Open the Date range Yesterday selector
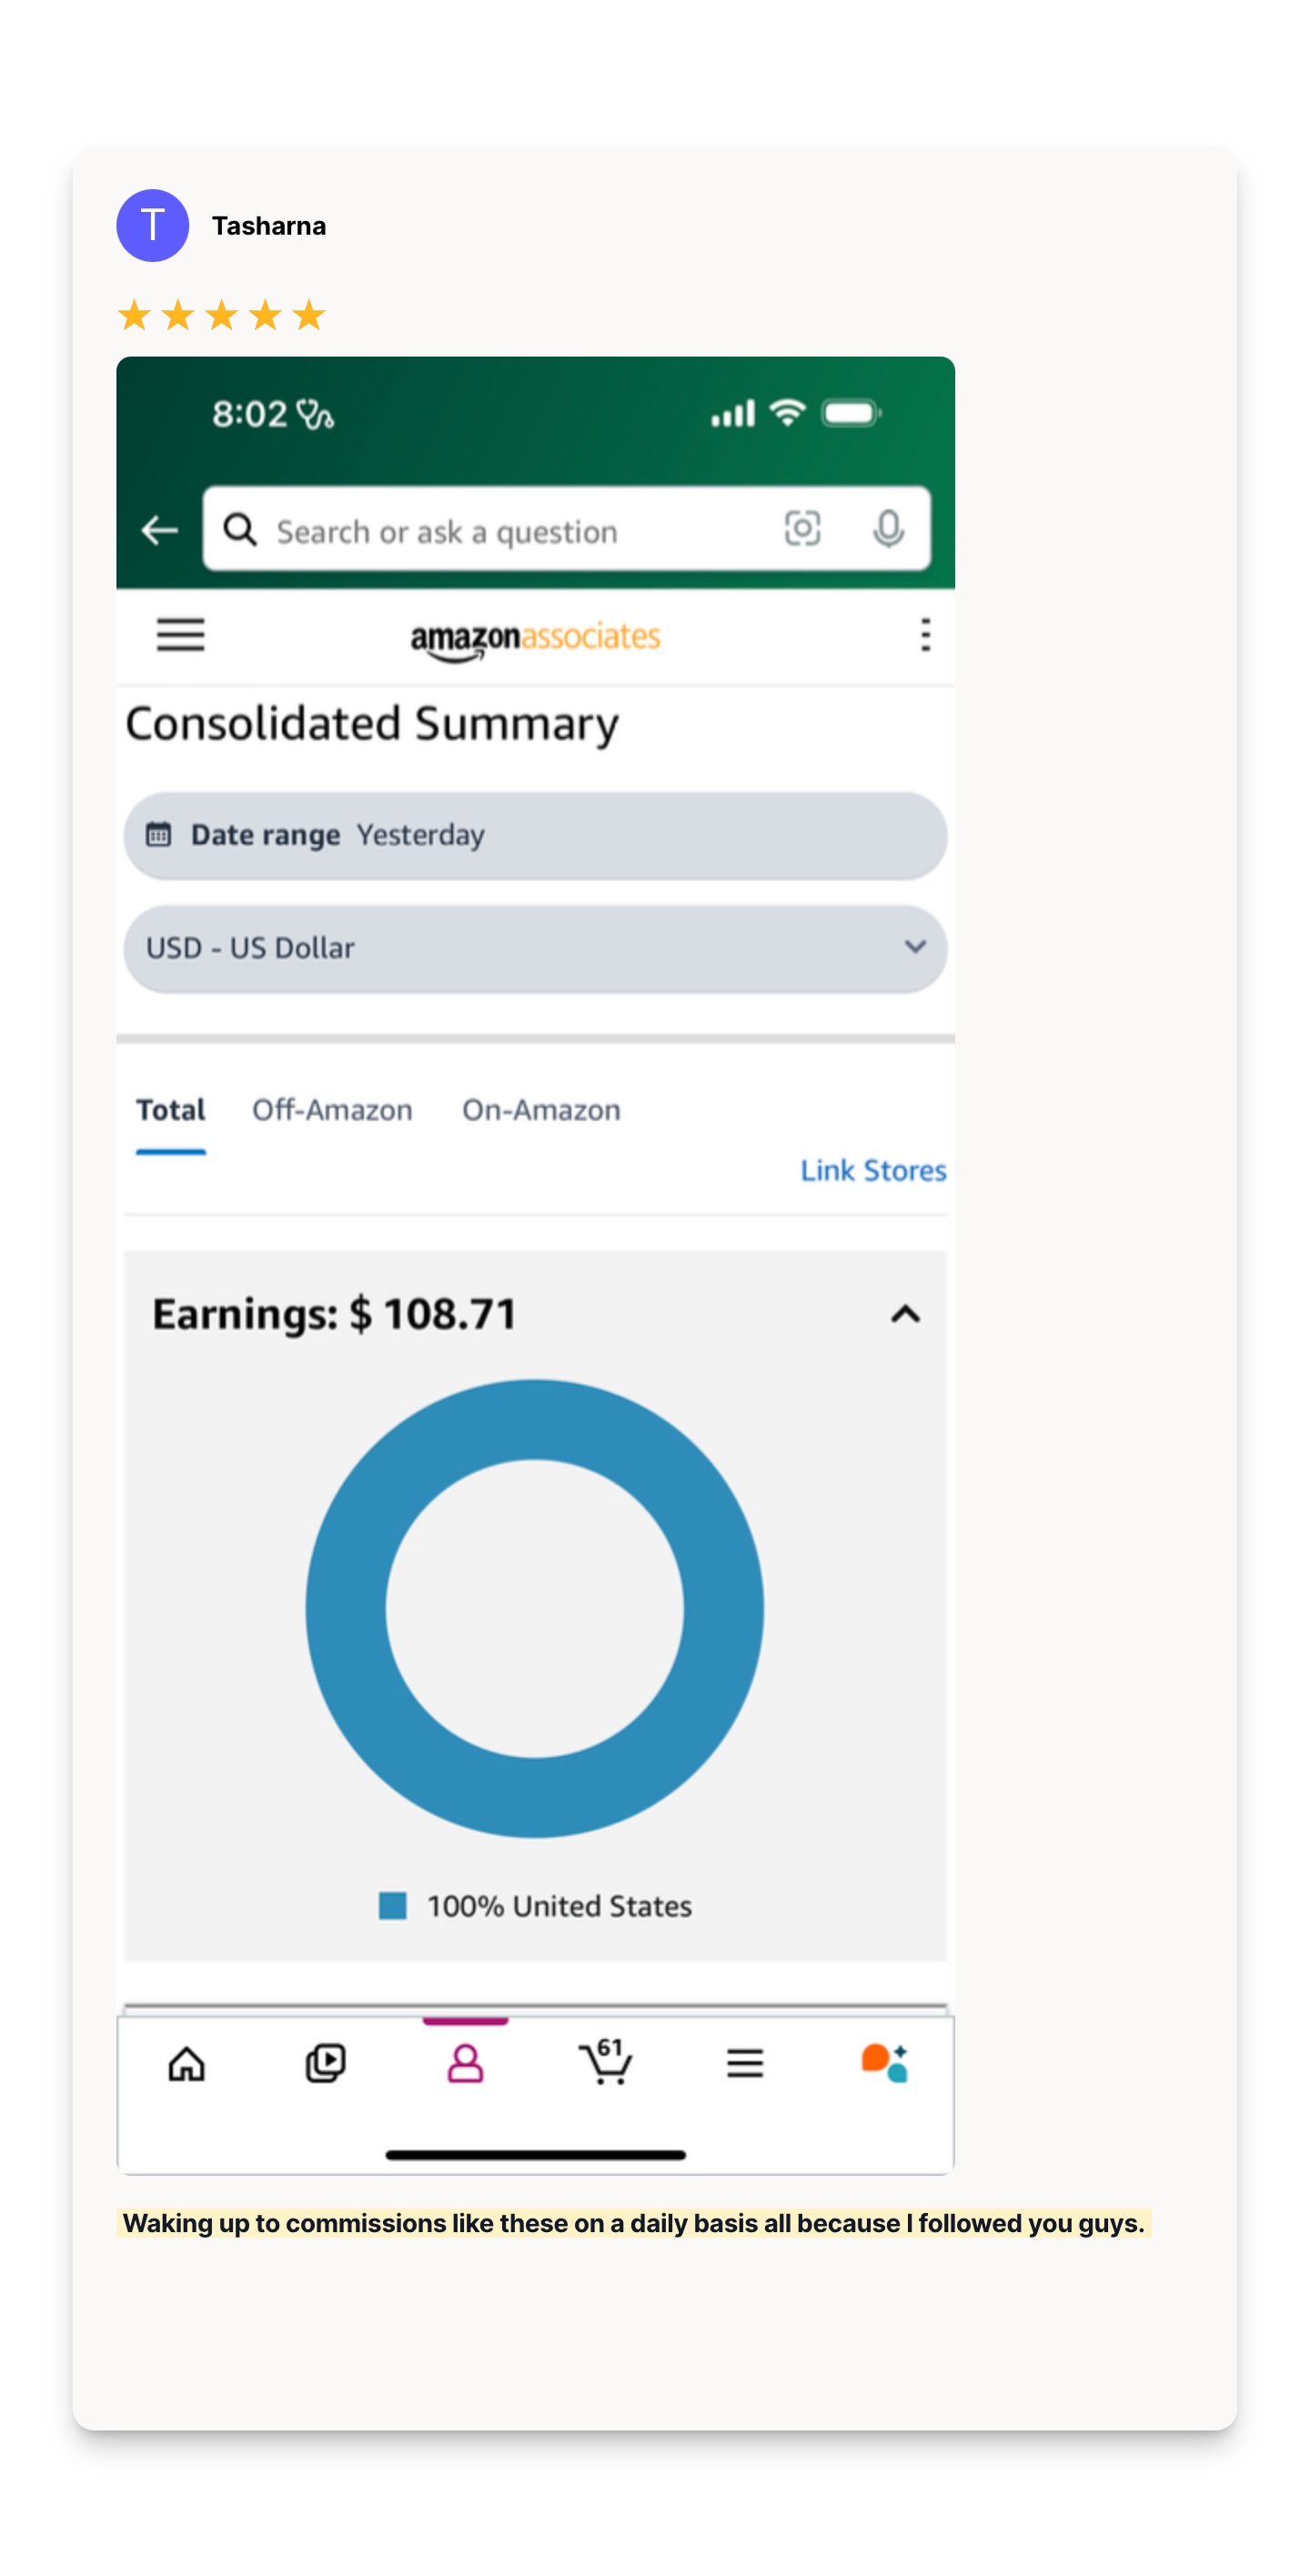Image resolution: width=1310 pixels, height=2576 pixels. tap(535, 835)
